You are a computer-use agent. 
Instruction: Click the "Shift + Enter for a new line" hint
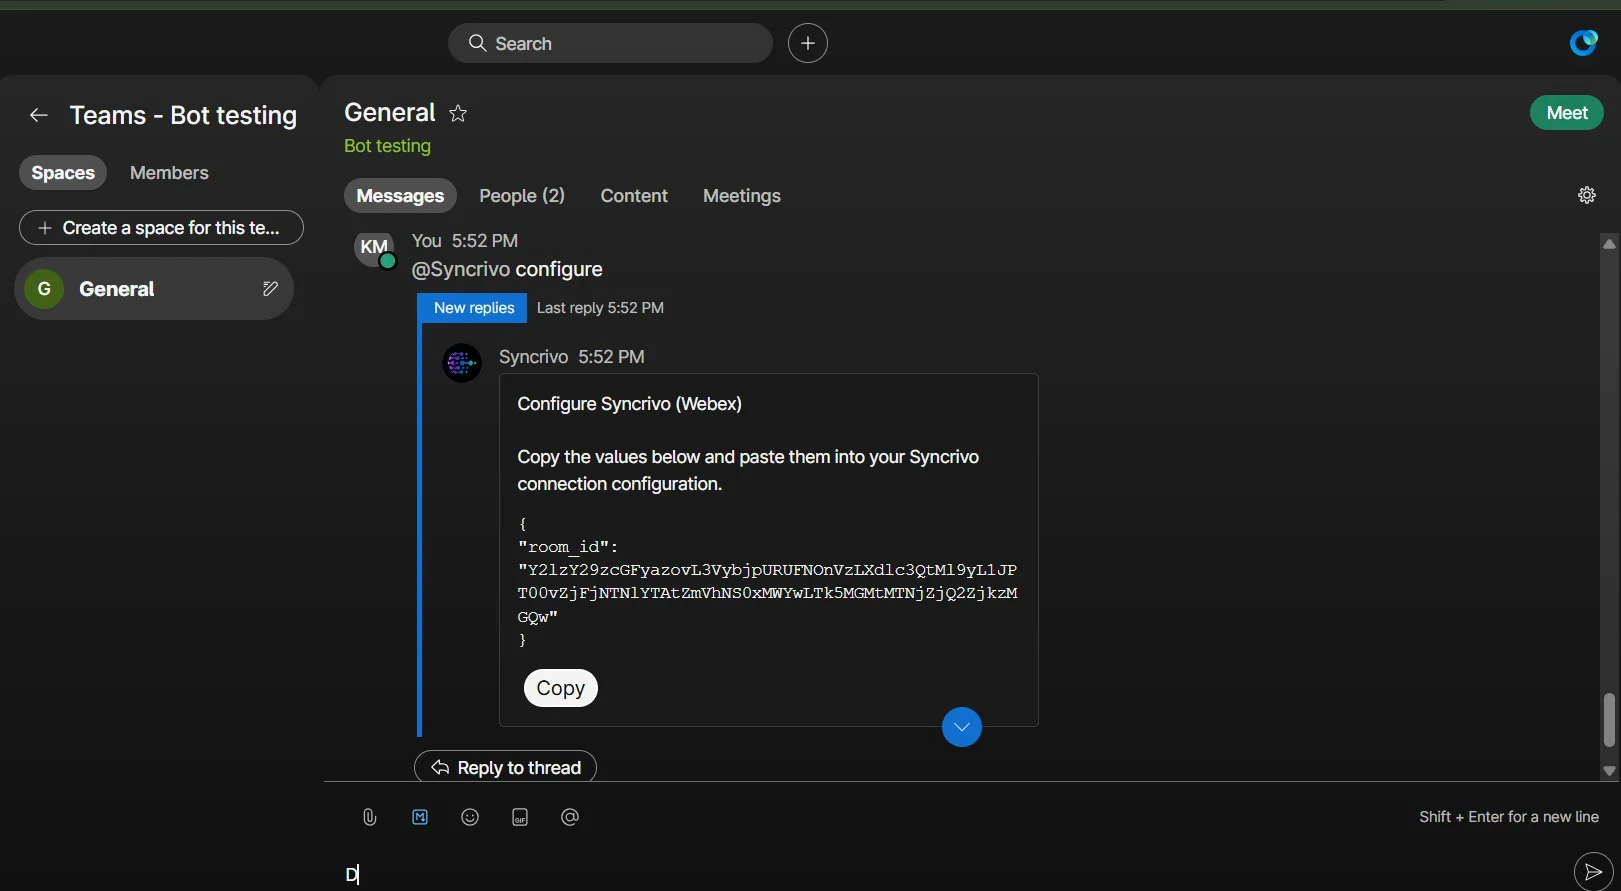click(x=1508, y=817)
